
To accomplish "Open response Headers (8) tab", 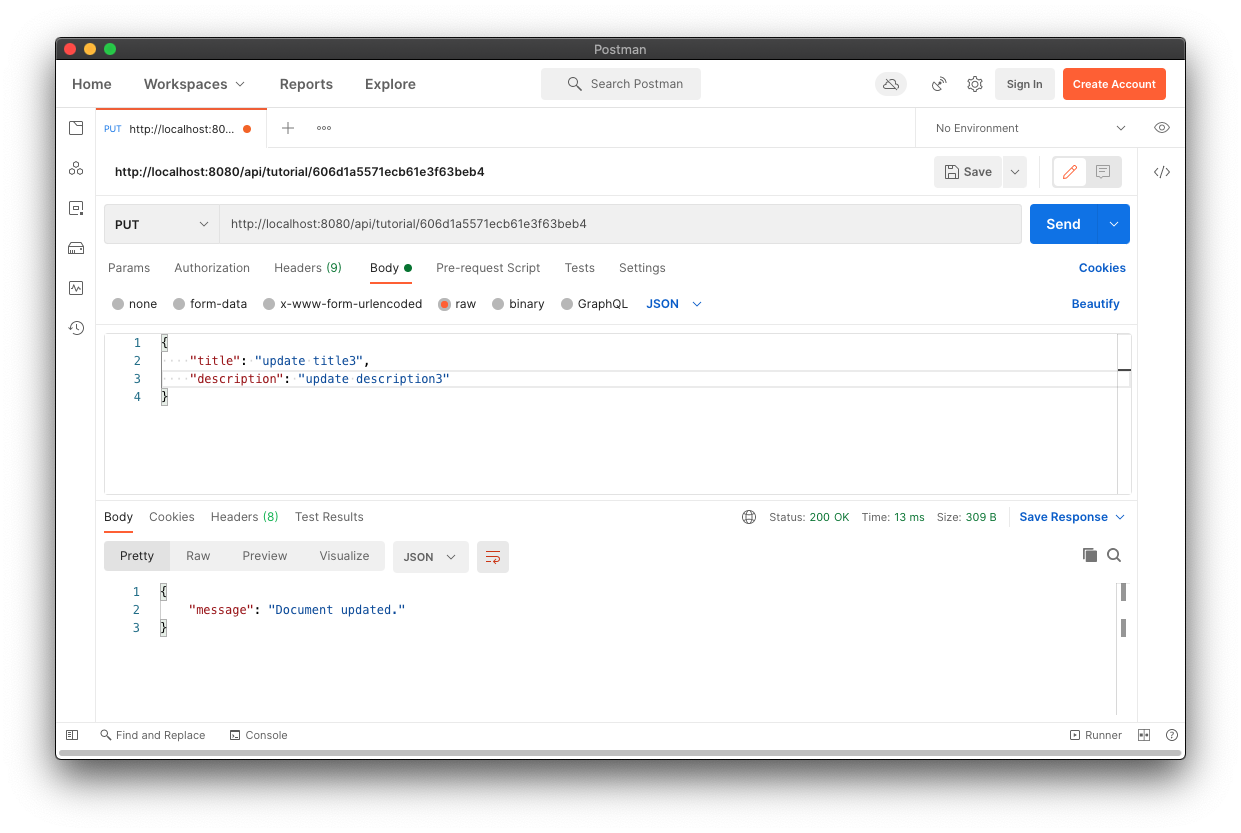I will click(x=245, y=517).
